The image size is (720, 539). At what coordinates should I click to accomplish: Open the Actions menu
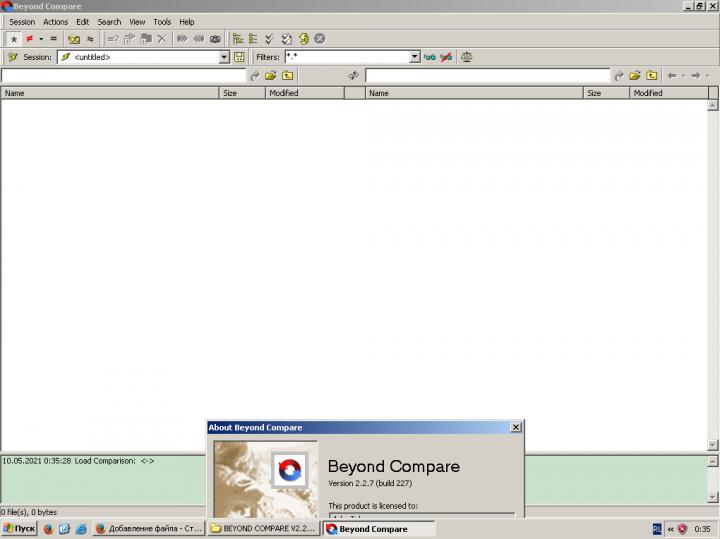(x=55, y=21)
